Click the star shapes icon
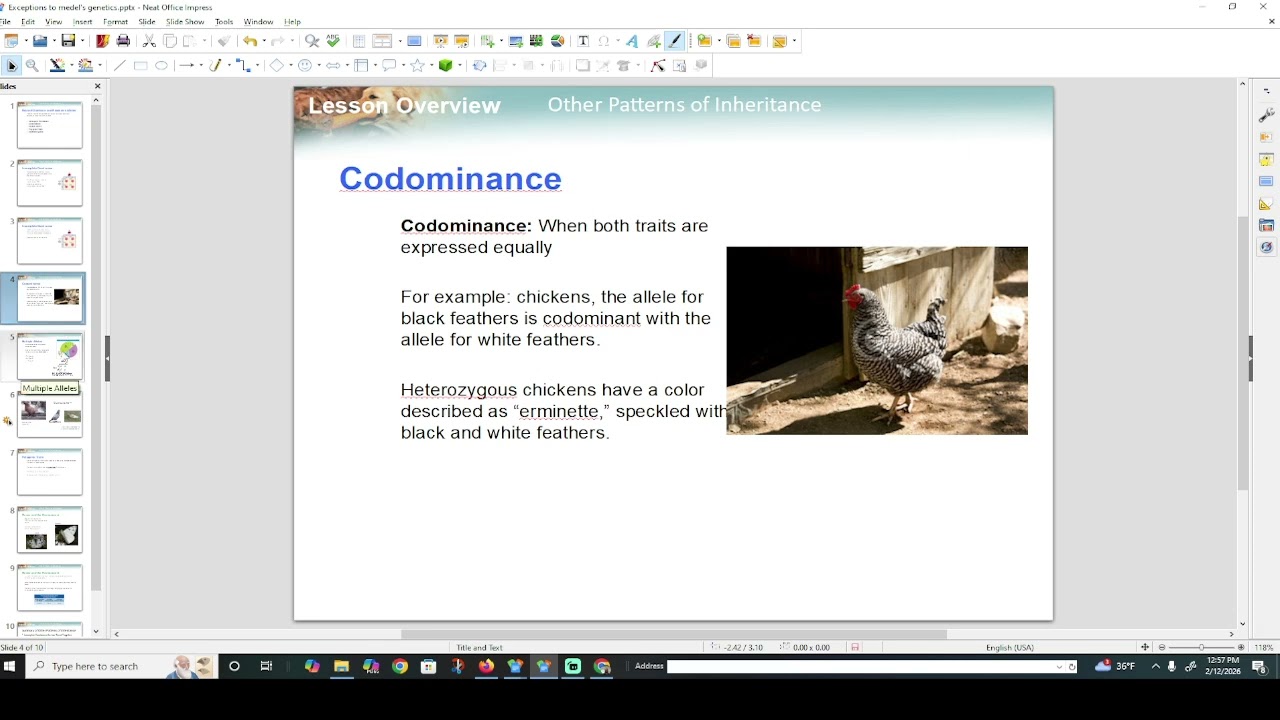Screen dimensions: 1280x720 tap(417, 66)
